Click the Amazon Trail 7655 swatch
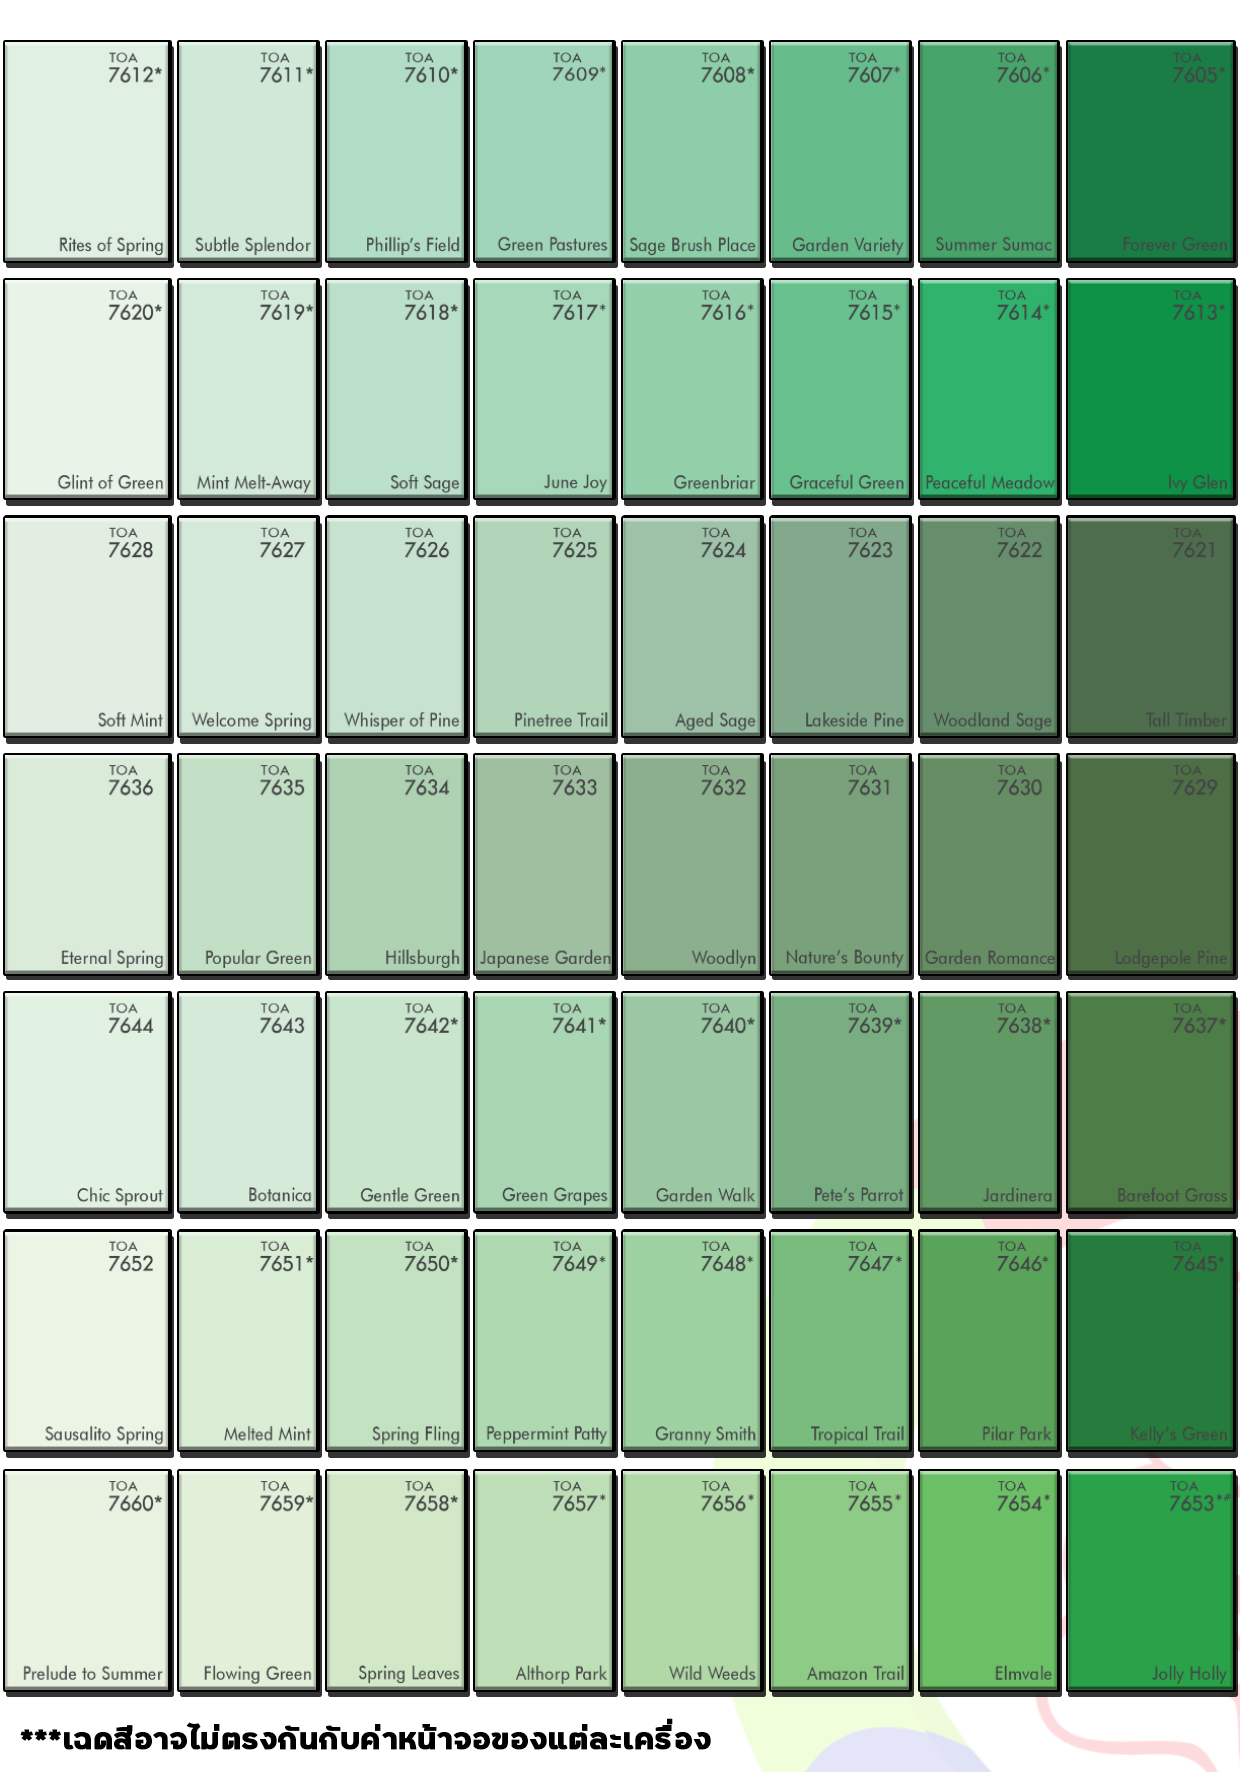Screen dimensions: 1240x1772 click(840, 1581)
